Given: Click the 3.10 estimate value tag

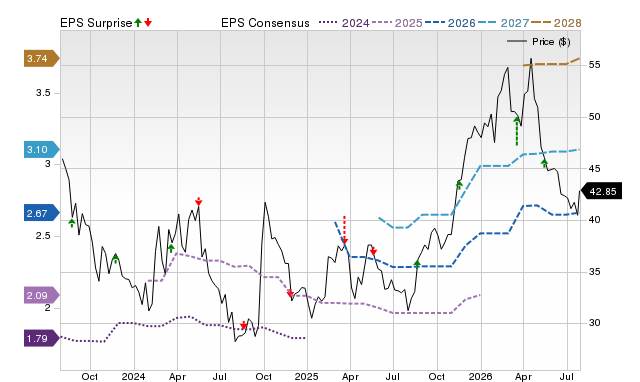Looking at the screenshot, I should pos(42,150).
